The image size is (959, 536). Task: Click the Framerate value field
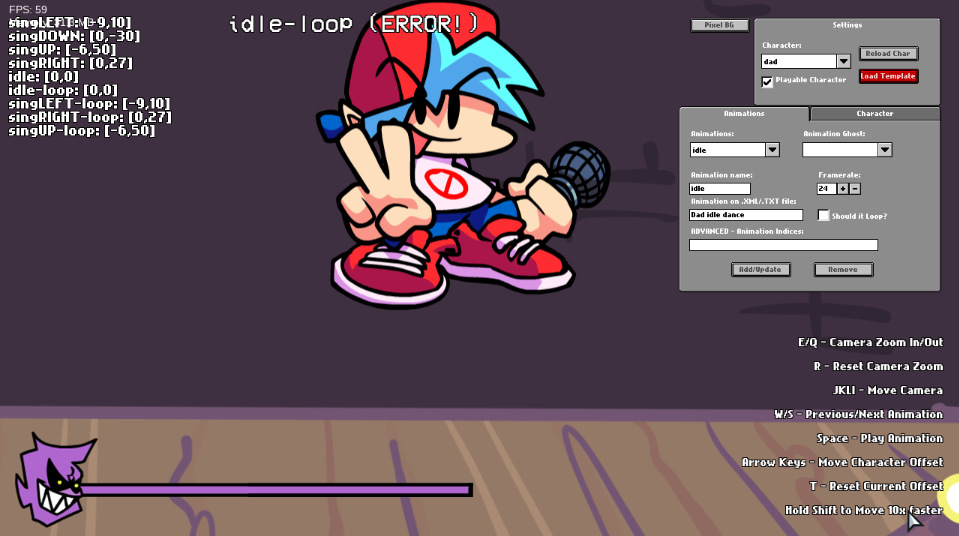[826, 188]
